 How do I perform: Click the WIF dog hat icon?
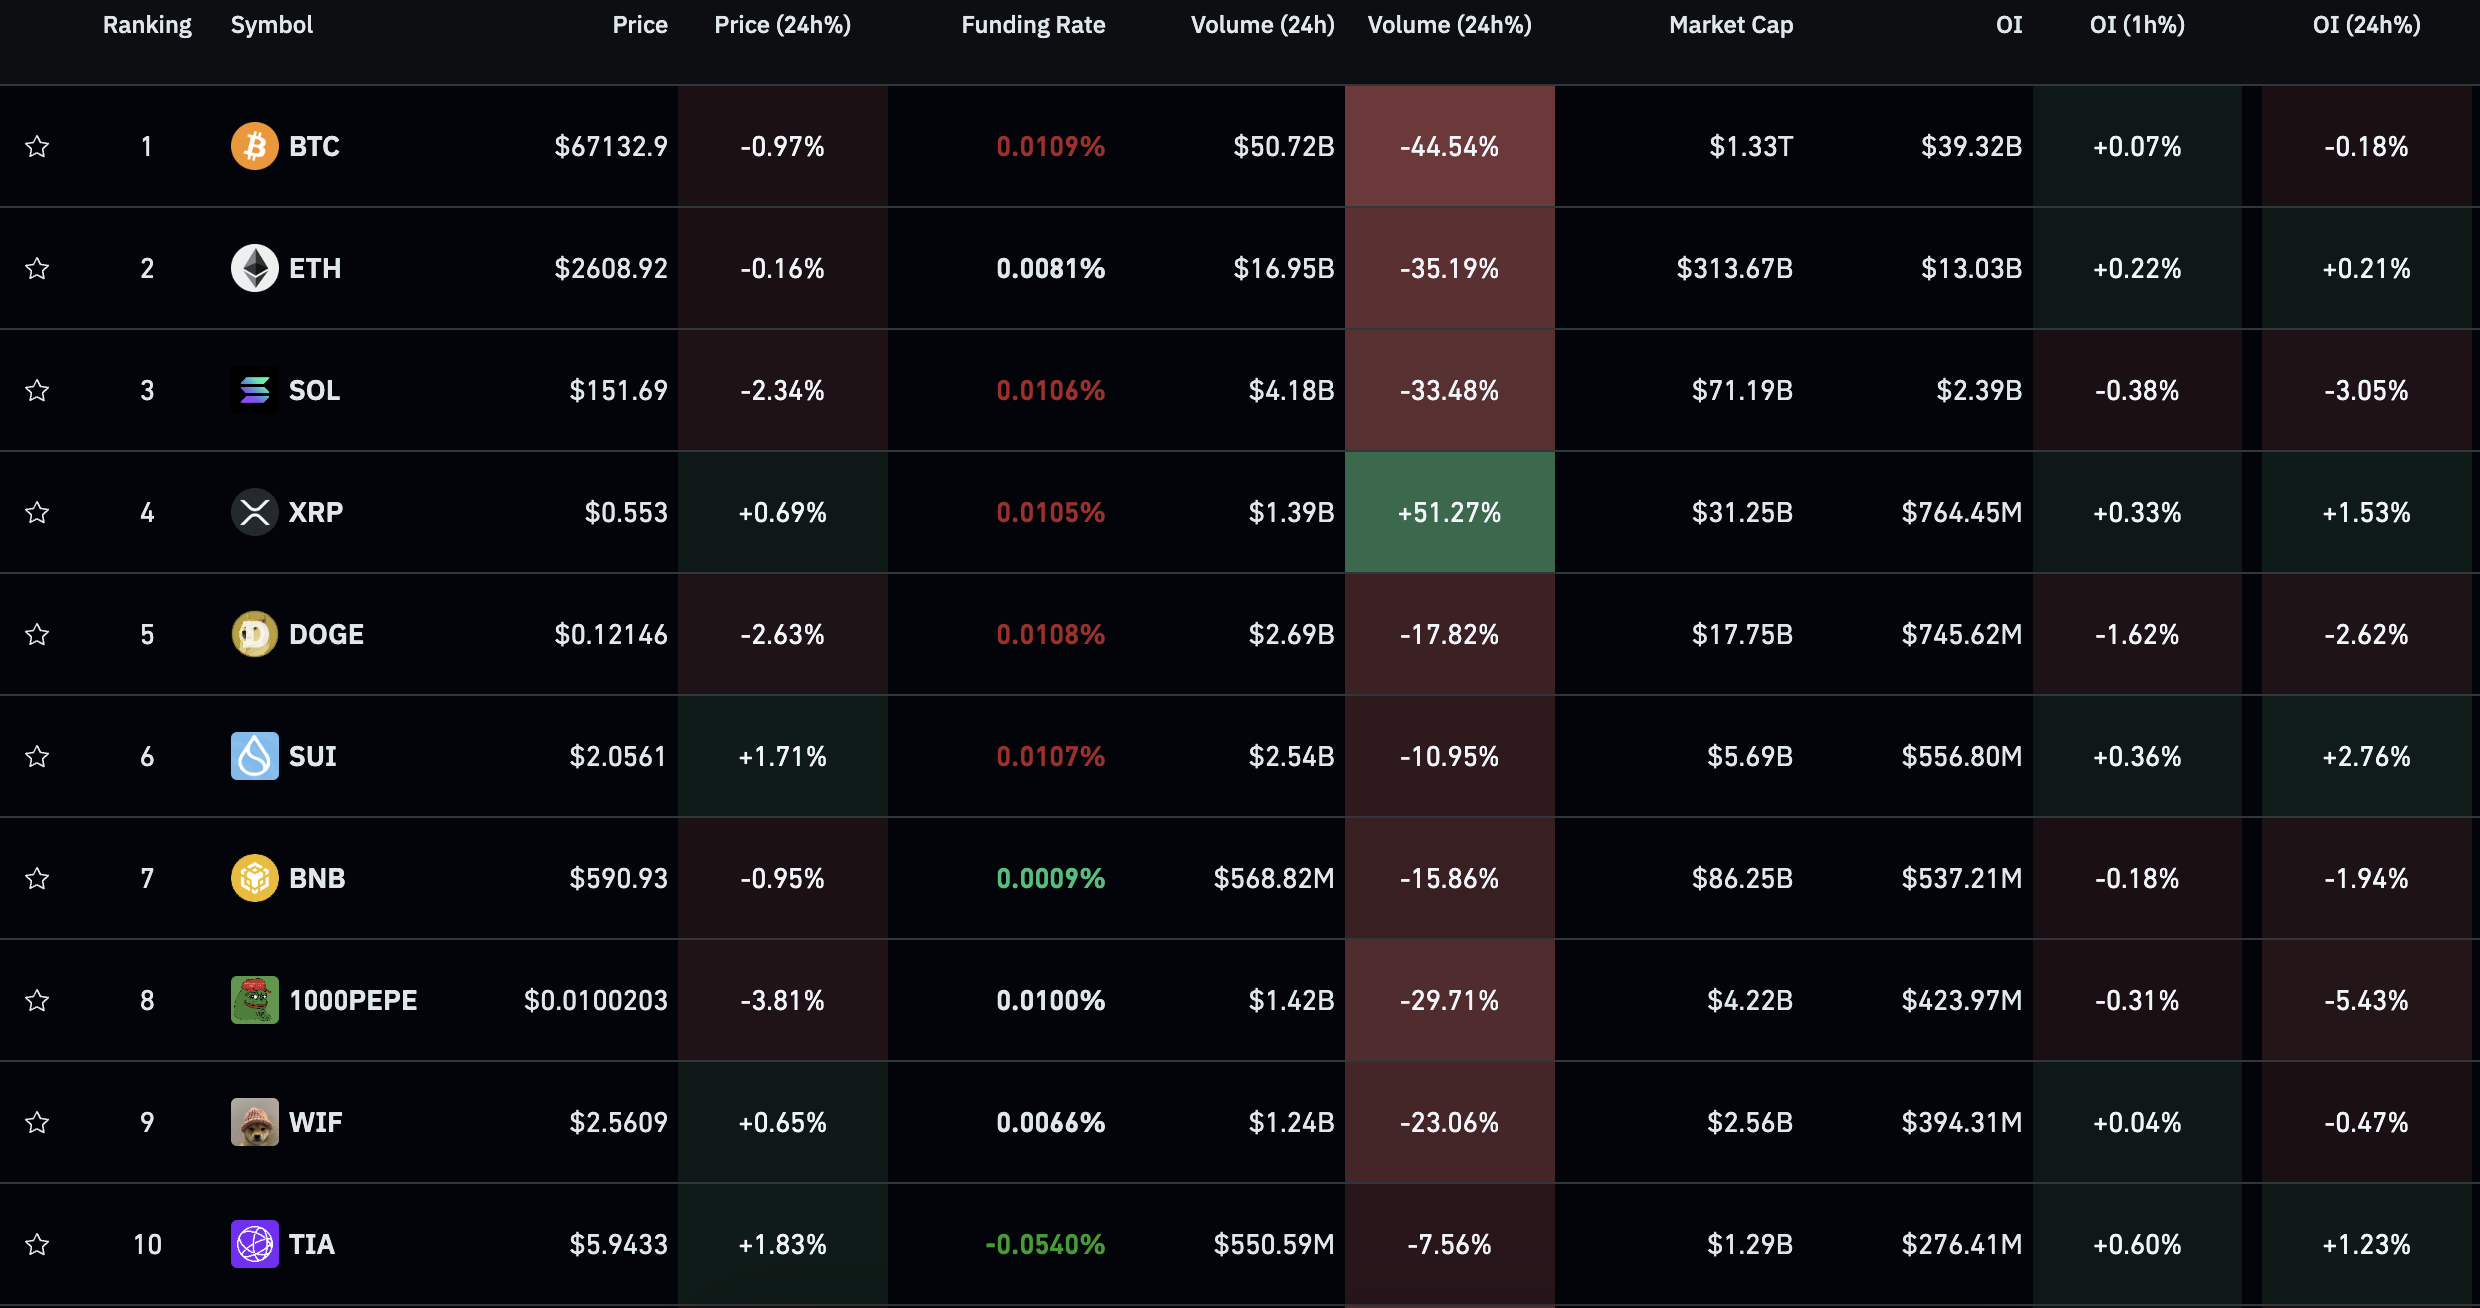point(254,1122)
